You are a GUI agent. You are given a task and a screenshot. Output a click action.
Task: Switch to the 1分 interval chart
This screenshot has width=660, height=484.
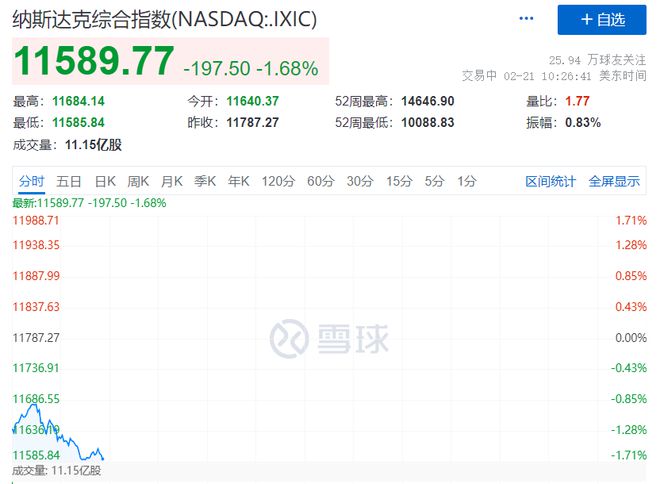tap(466, 181)
